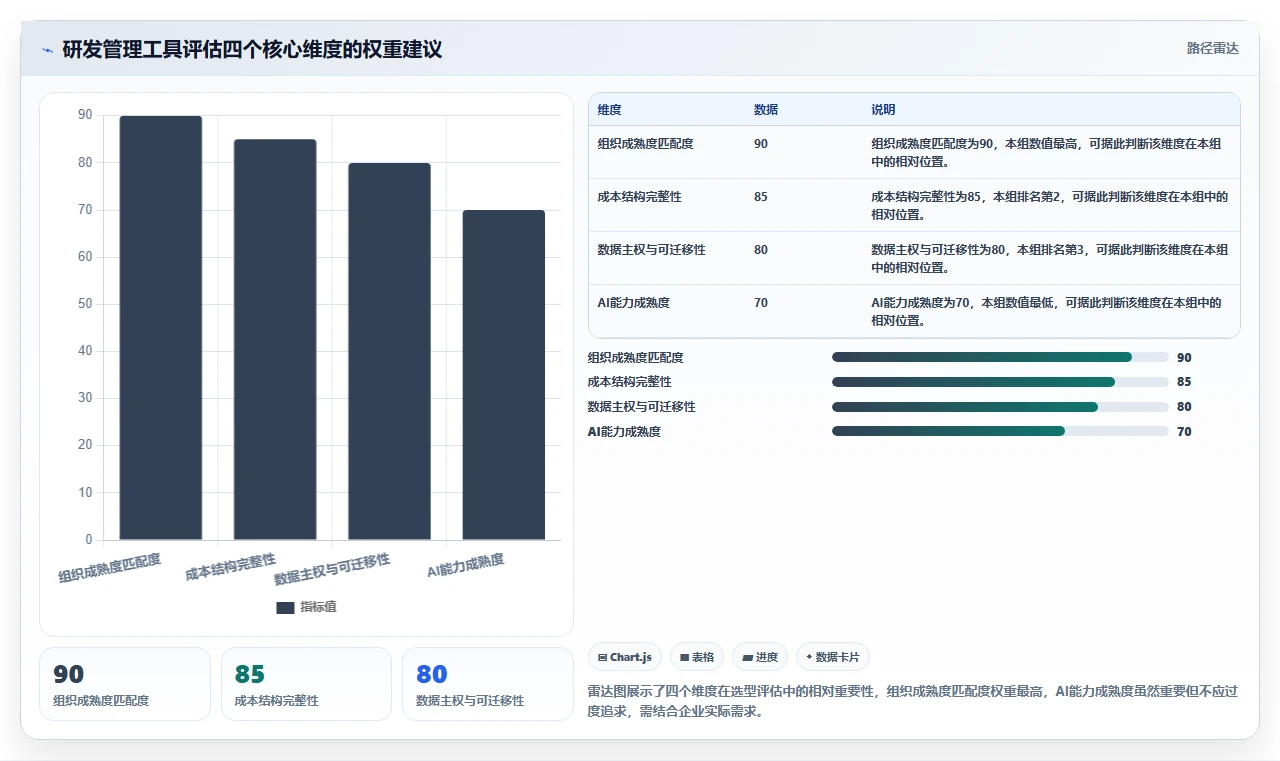Click the 指标值 legend color swatch
This screenshot has width=1280, height=761.
(285, 607)
